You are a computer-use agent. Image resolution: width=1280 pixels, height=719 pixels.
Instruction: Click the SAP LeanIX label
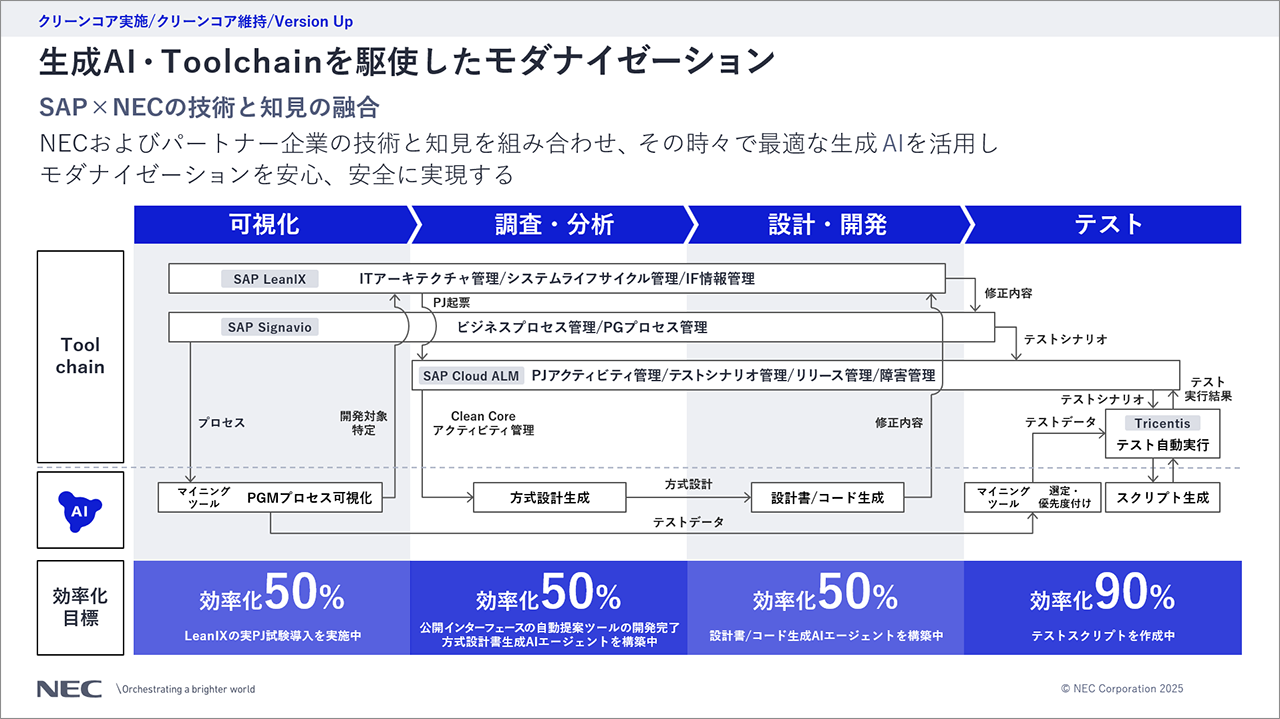click(x=269, y=279)
